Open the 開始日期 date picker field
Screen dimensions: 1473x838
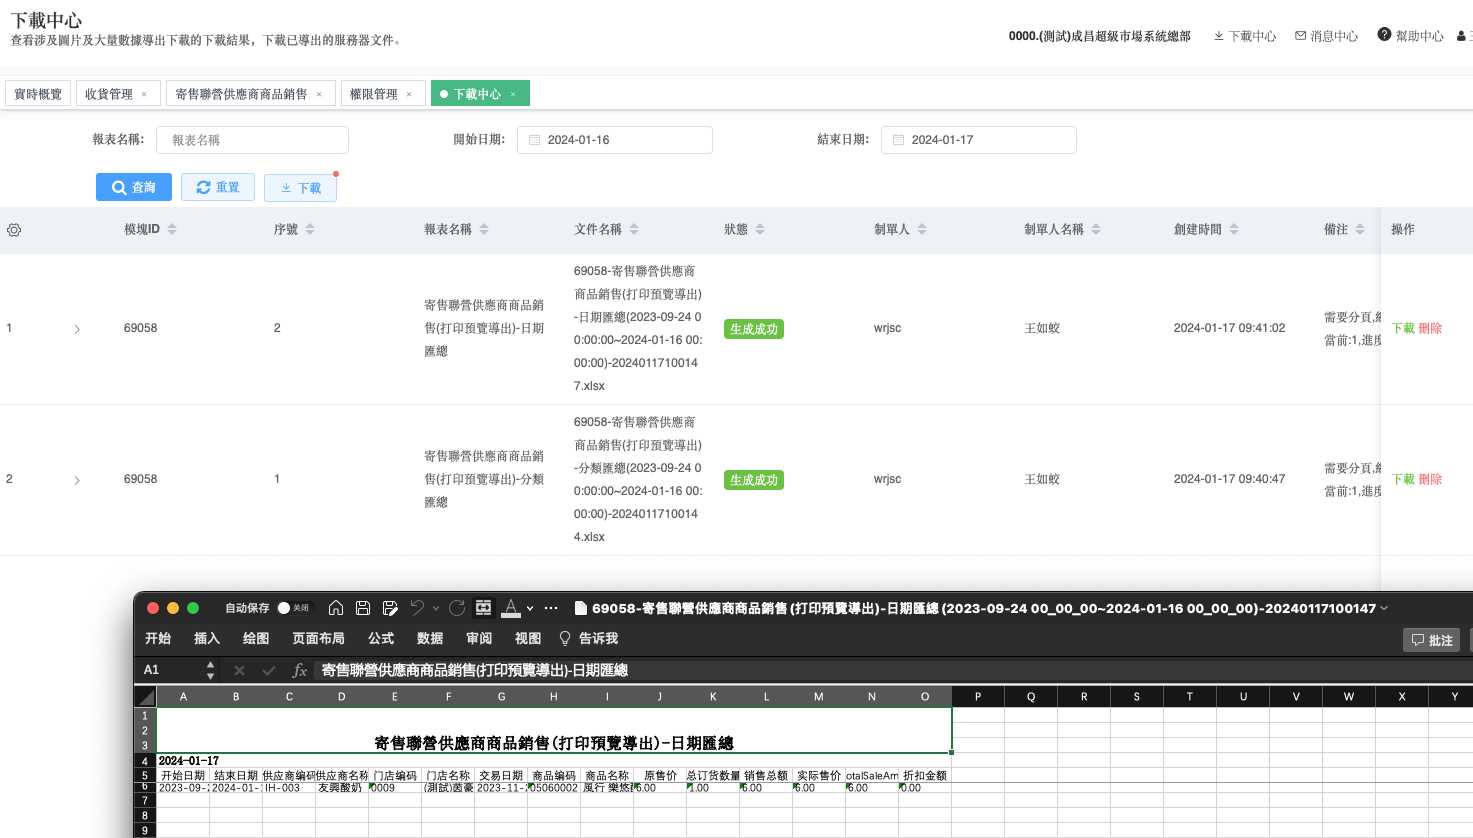pyautogui.click(x=614, y=140)
